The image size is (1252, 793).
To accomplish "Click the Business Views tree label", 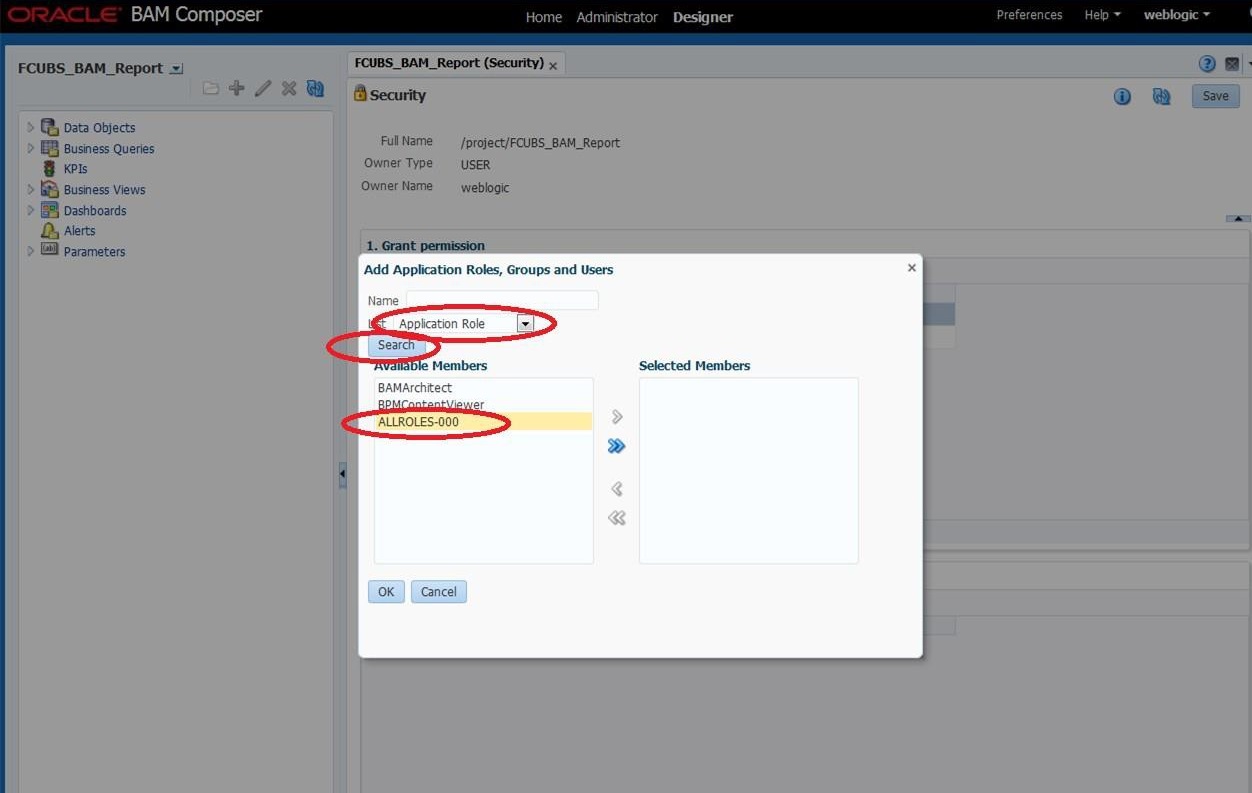I will (104, 190).
